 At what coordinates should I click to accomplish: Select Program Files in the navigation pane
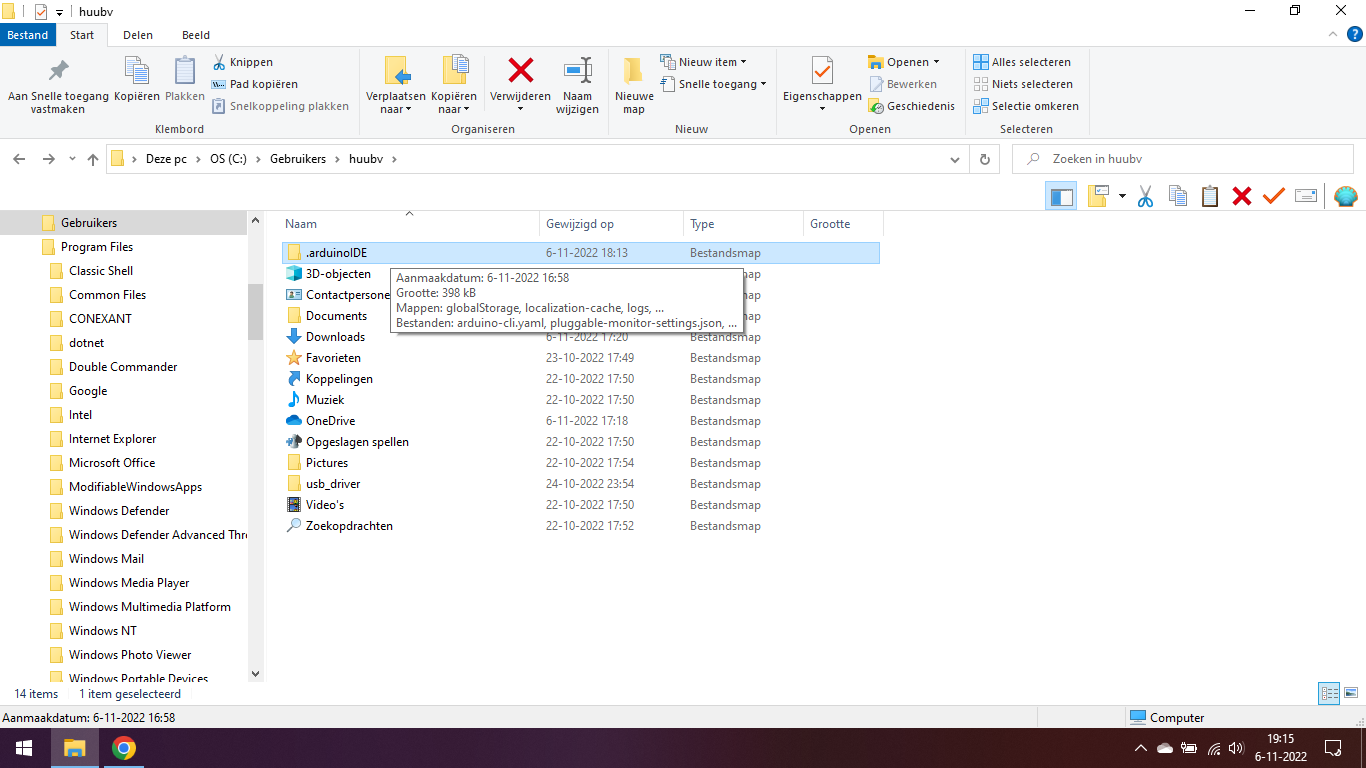(x=97, y=247)
